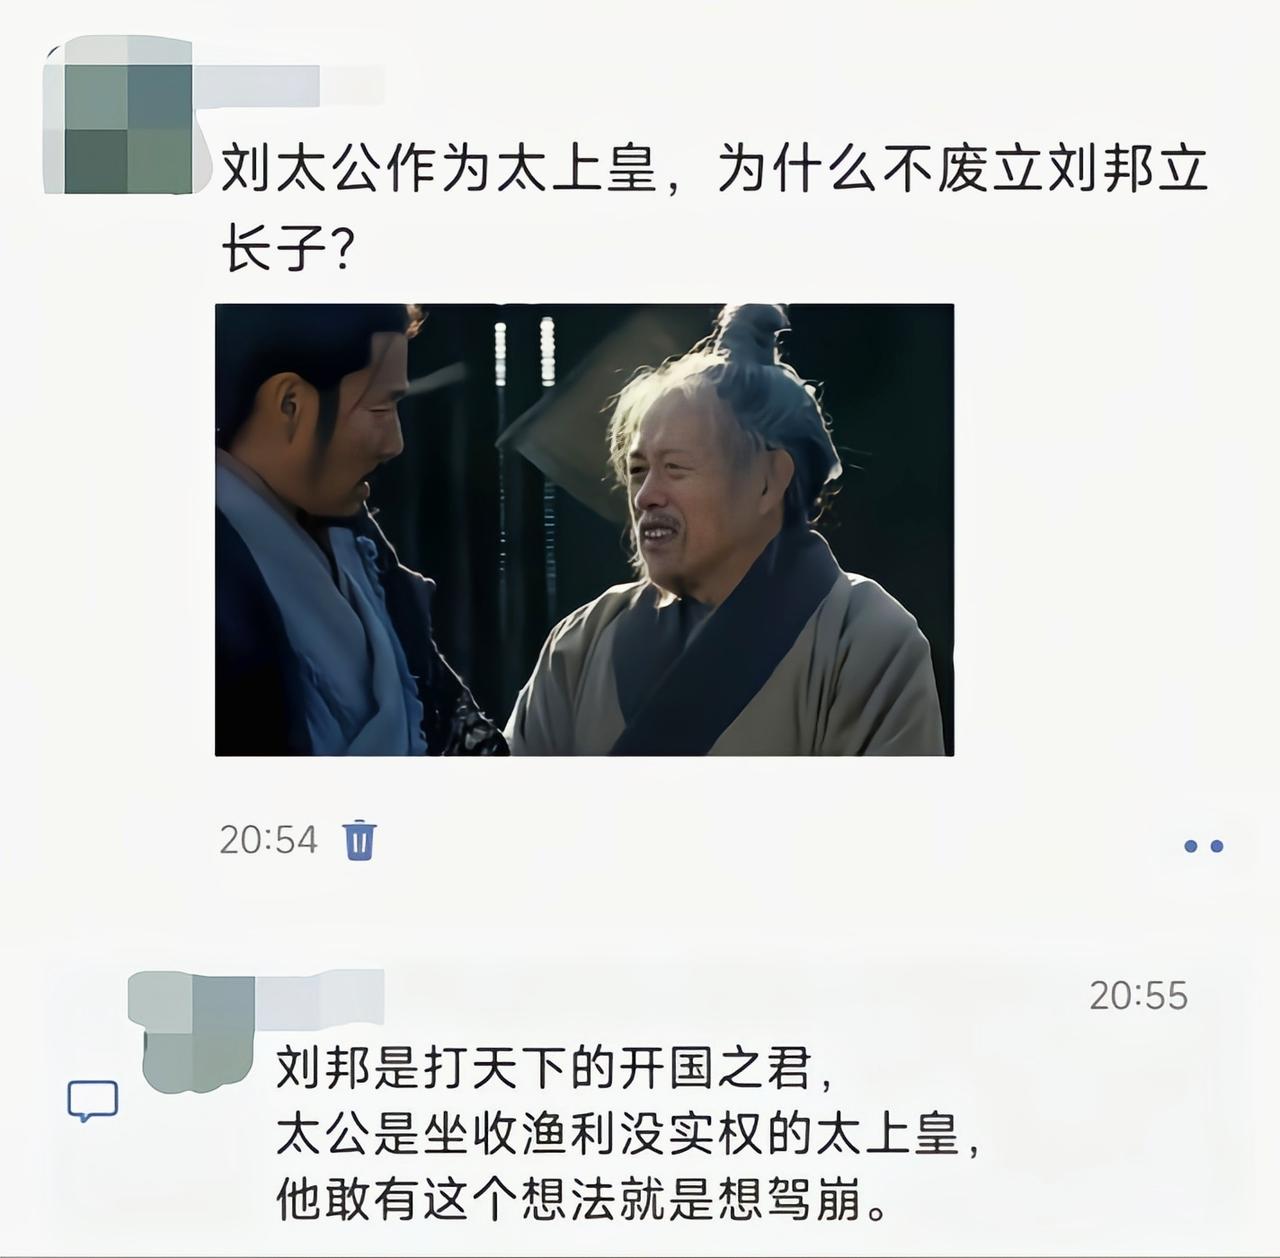Select comment line 刘邦是打天下的开国之君
This screenshot has width=1280, height=1258.
pos(554,1069)
